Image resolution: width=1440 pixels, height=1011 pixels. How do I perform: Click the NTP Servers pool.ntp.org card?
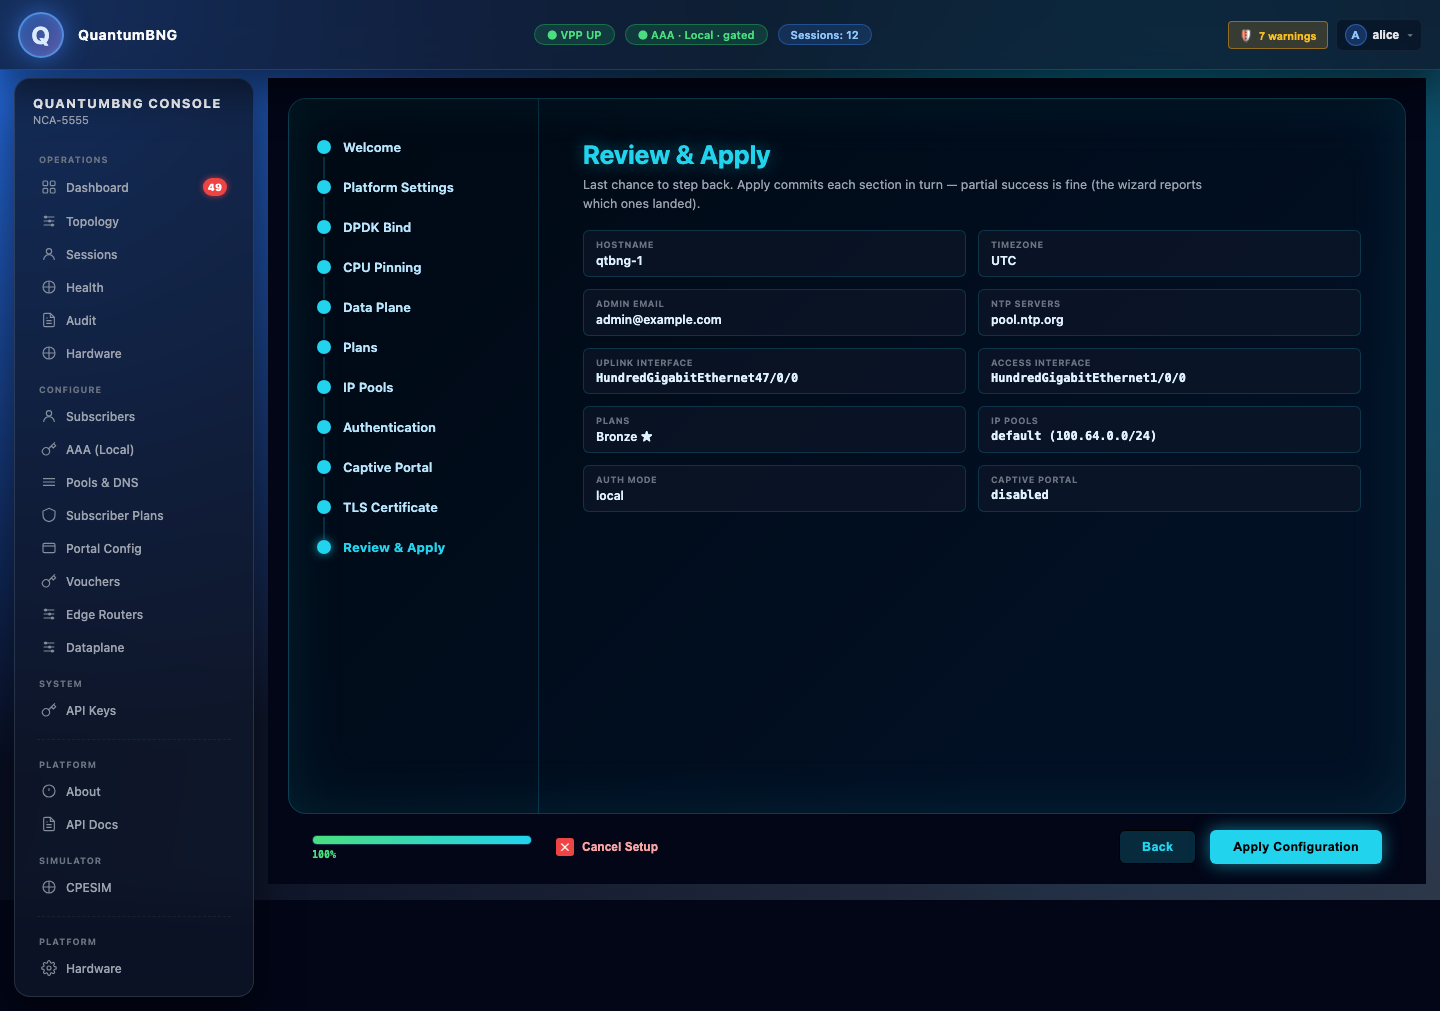click(1169, 312)
